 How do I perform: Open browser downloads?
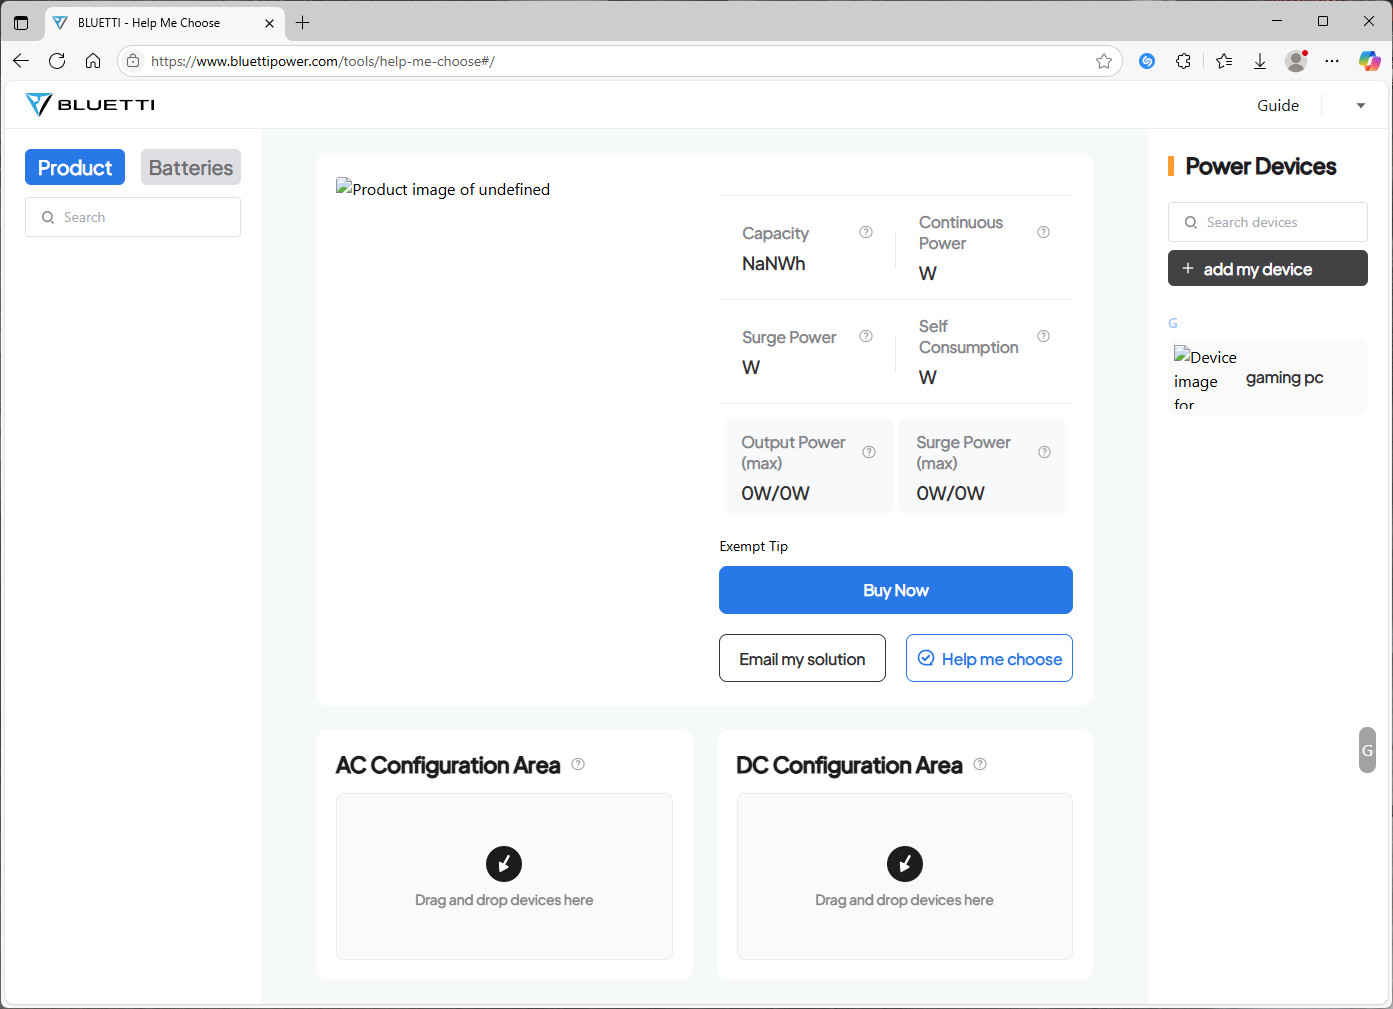pos(1260,61)
